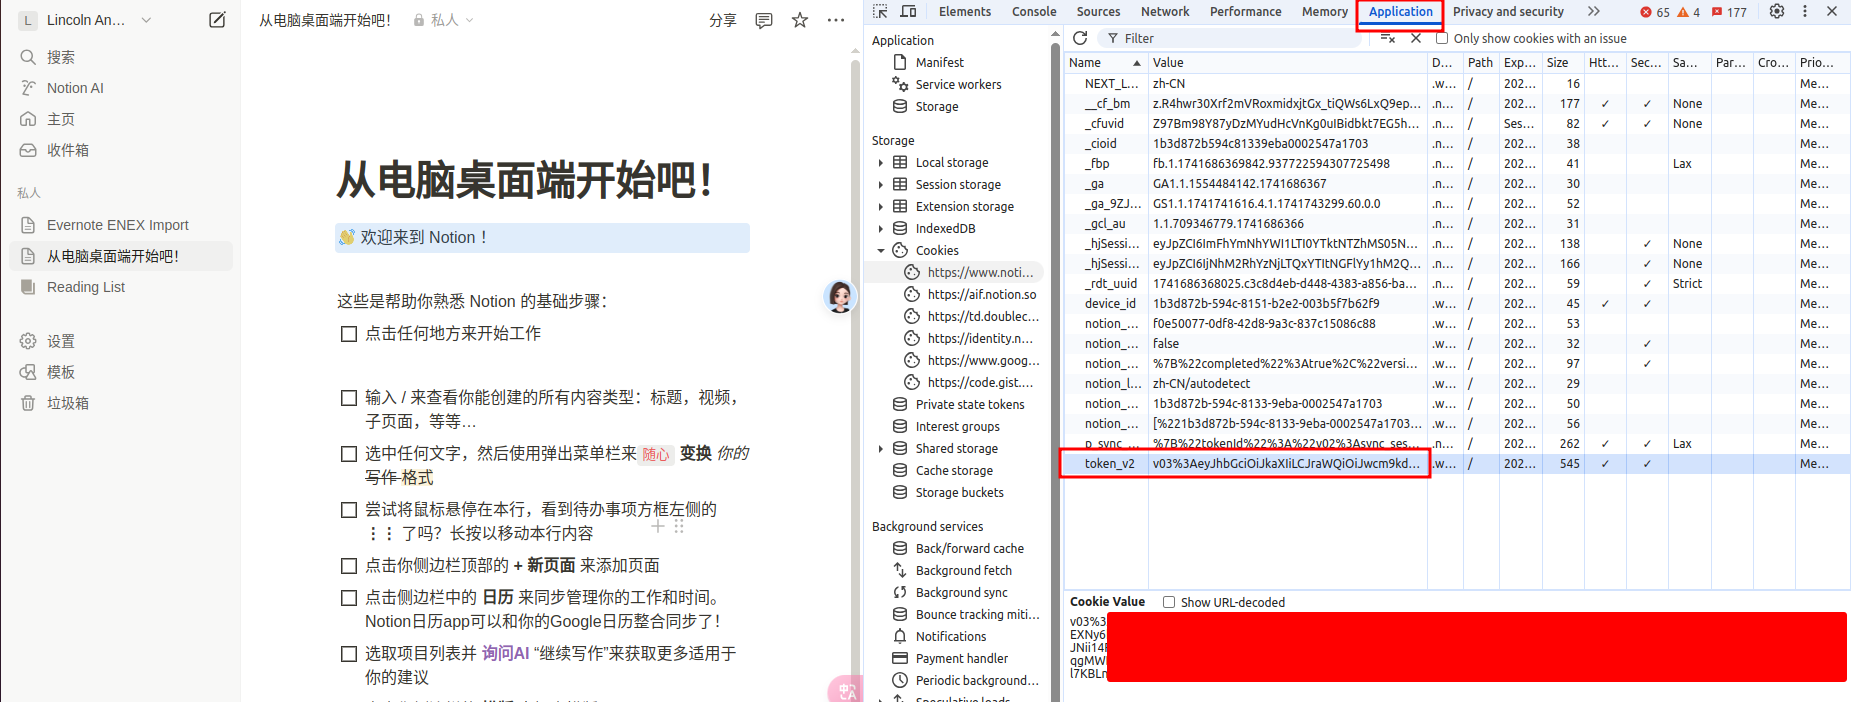Check the 输入 / 来查看 to-do item
This screenshot has height=702, width=1851.
click(x=349, y=398)
